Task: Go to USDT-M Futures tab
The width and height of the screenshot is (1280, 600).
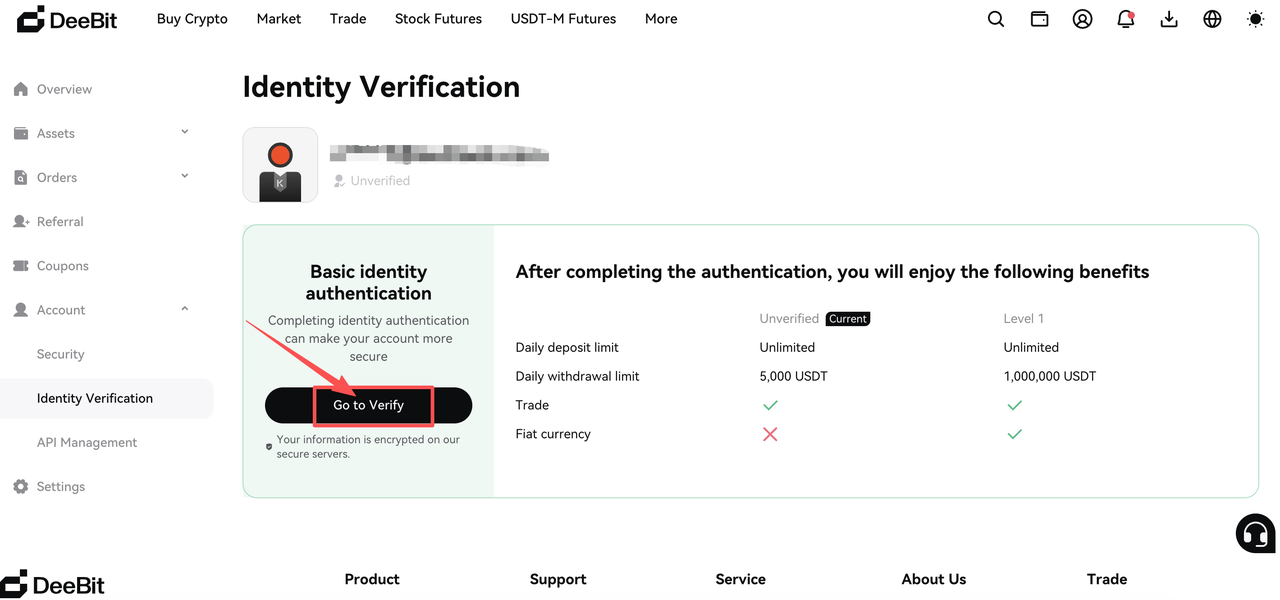Action: click(563, 19)
